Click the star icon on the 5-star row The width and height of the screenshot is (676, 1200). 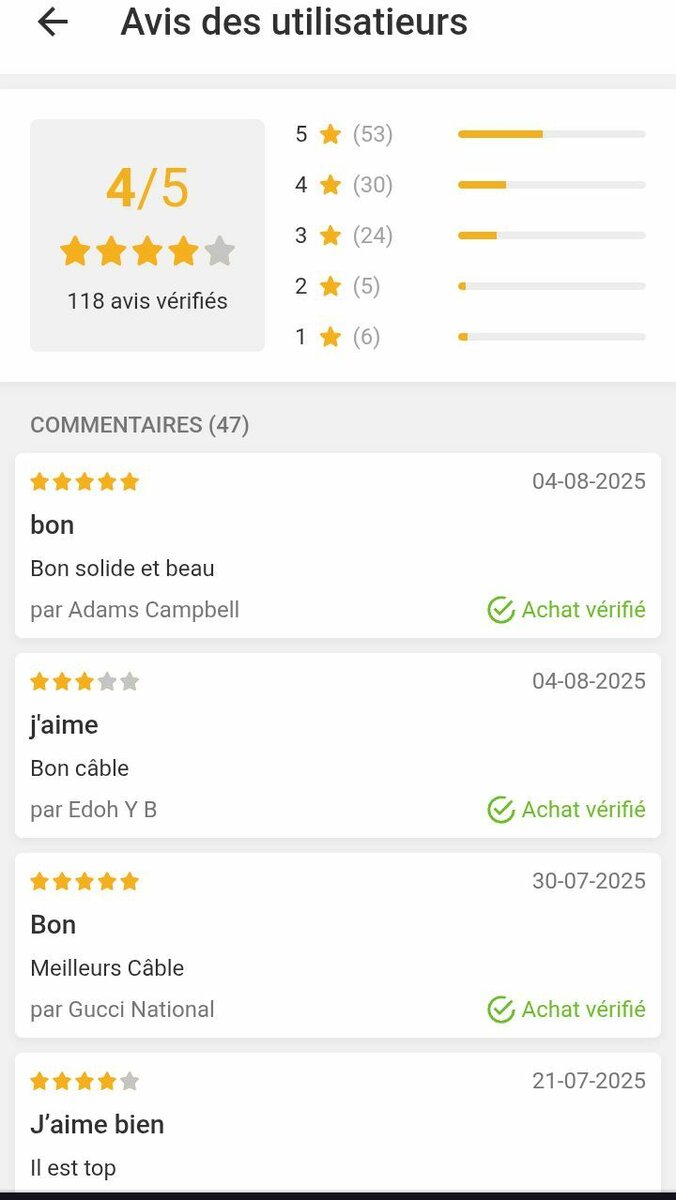tap(329, 133)
